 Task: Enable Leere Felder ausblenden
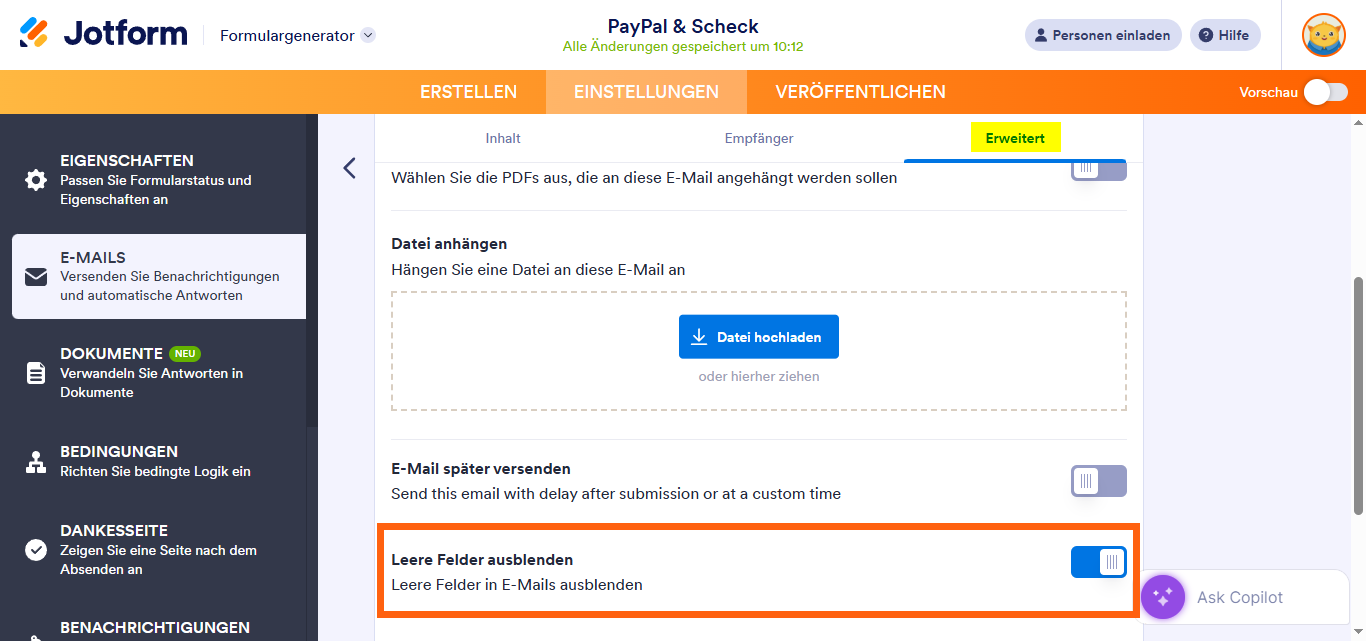click(1098, 562)
